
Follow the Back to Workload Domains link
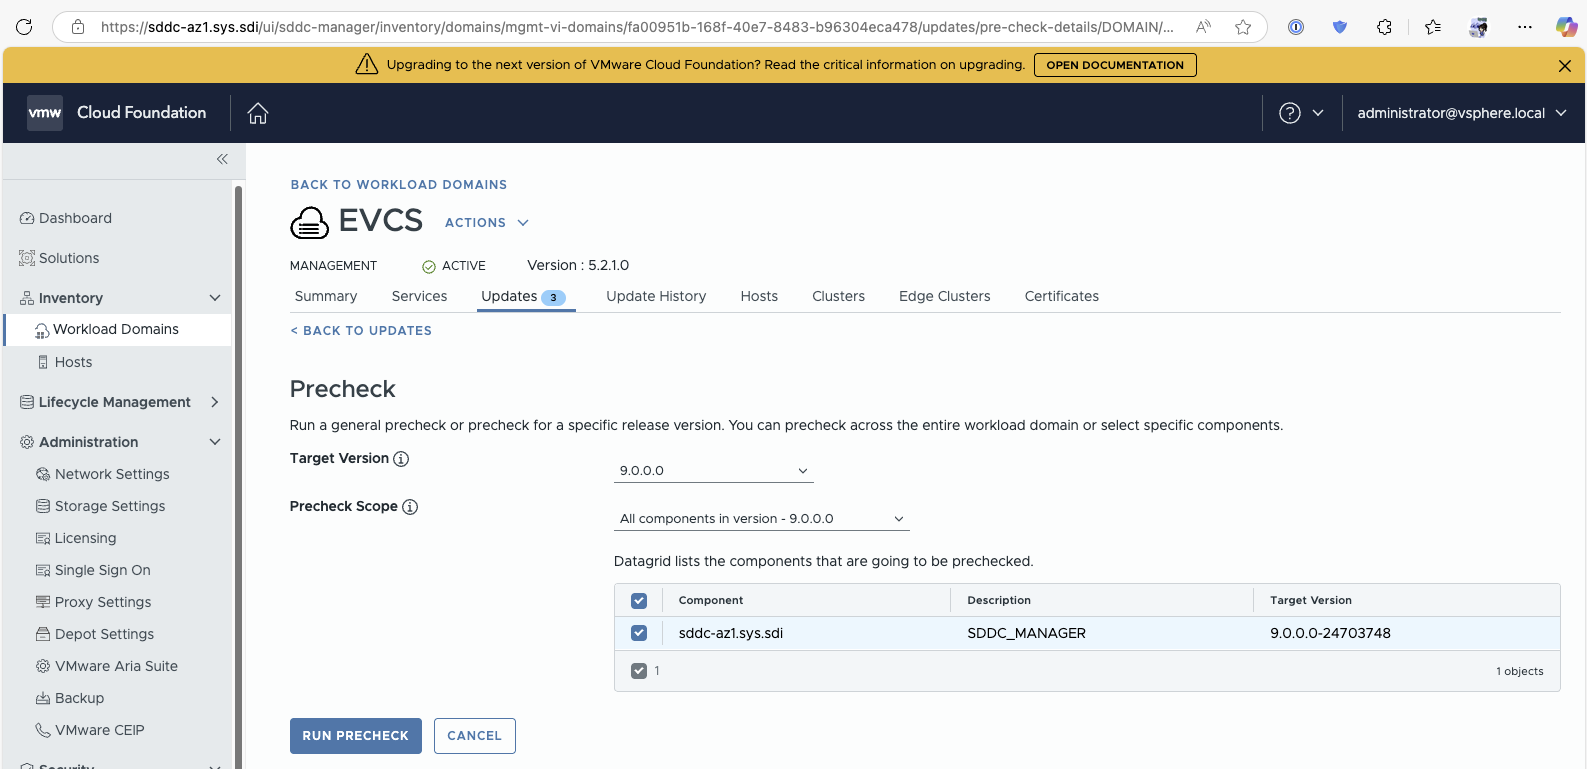point(399,185)
